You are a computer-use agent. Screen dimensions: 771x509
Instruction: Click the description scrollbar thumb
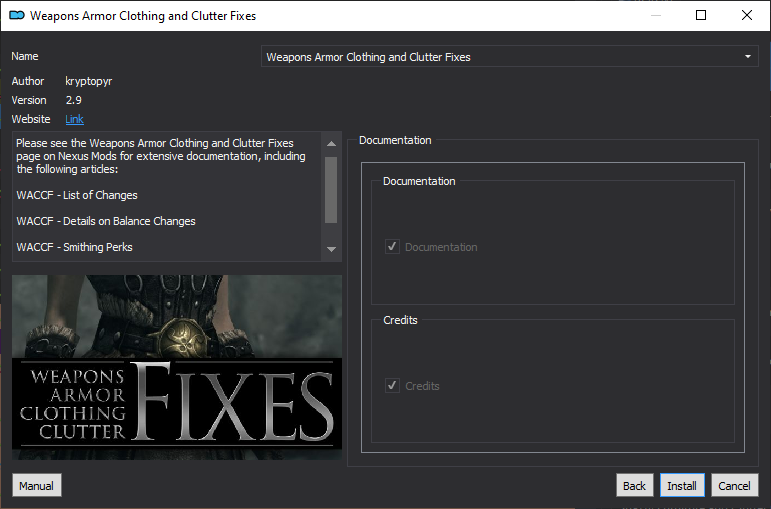[331, 190]
